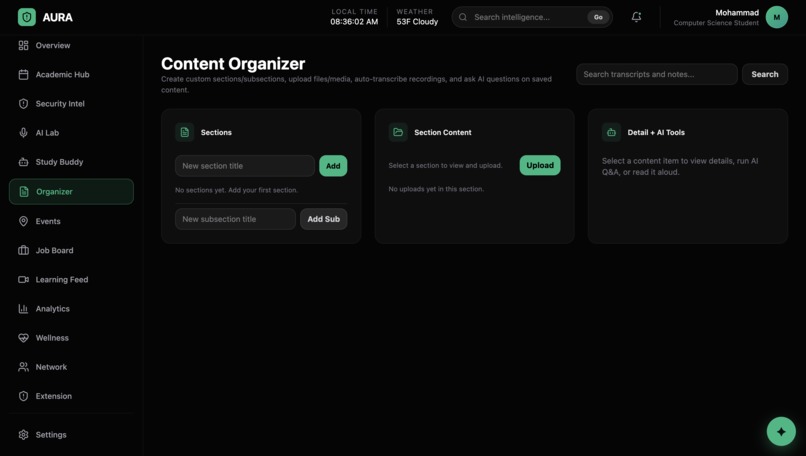Open the profile avatar labeled M

(777, 17)
